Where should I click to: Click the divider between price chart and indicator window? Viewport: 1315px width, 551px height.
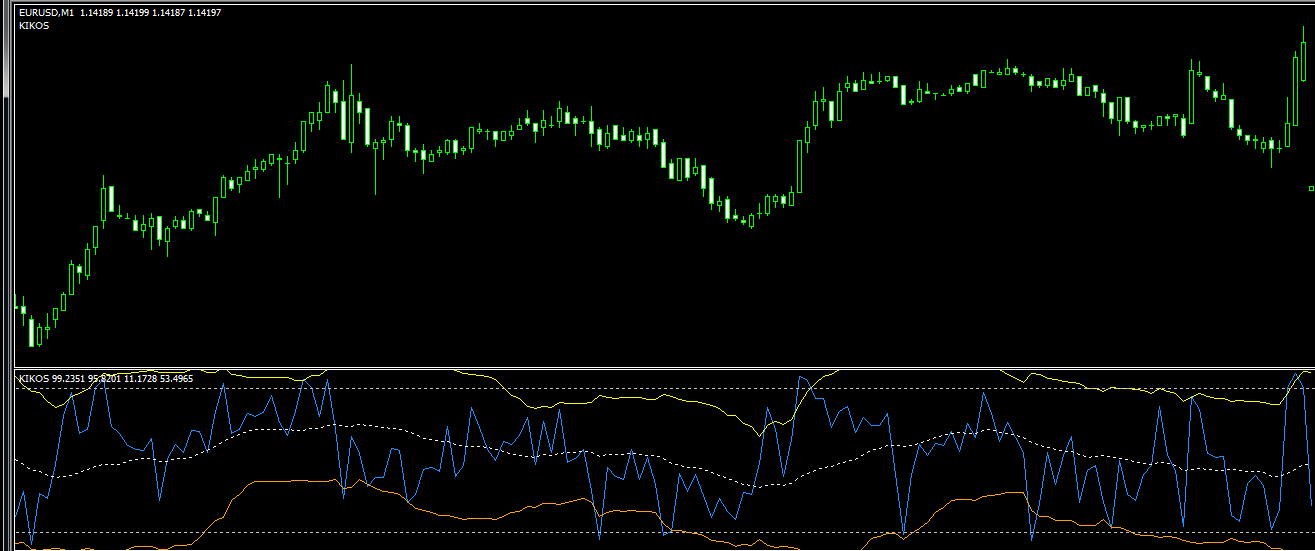660,368
